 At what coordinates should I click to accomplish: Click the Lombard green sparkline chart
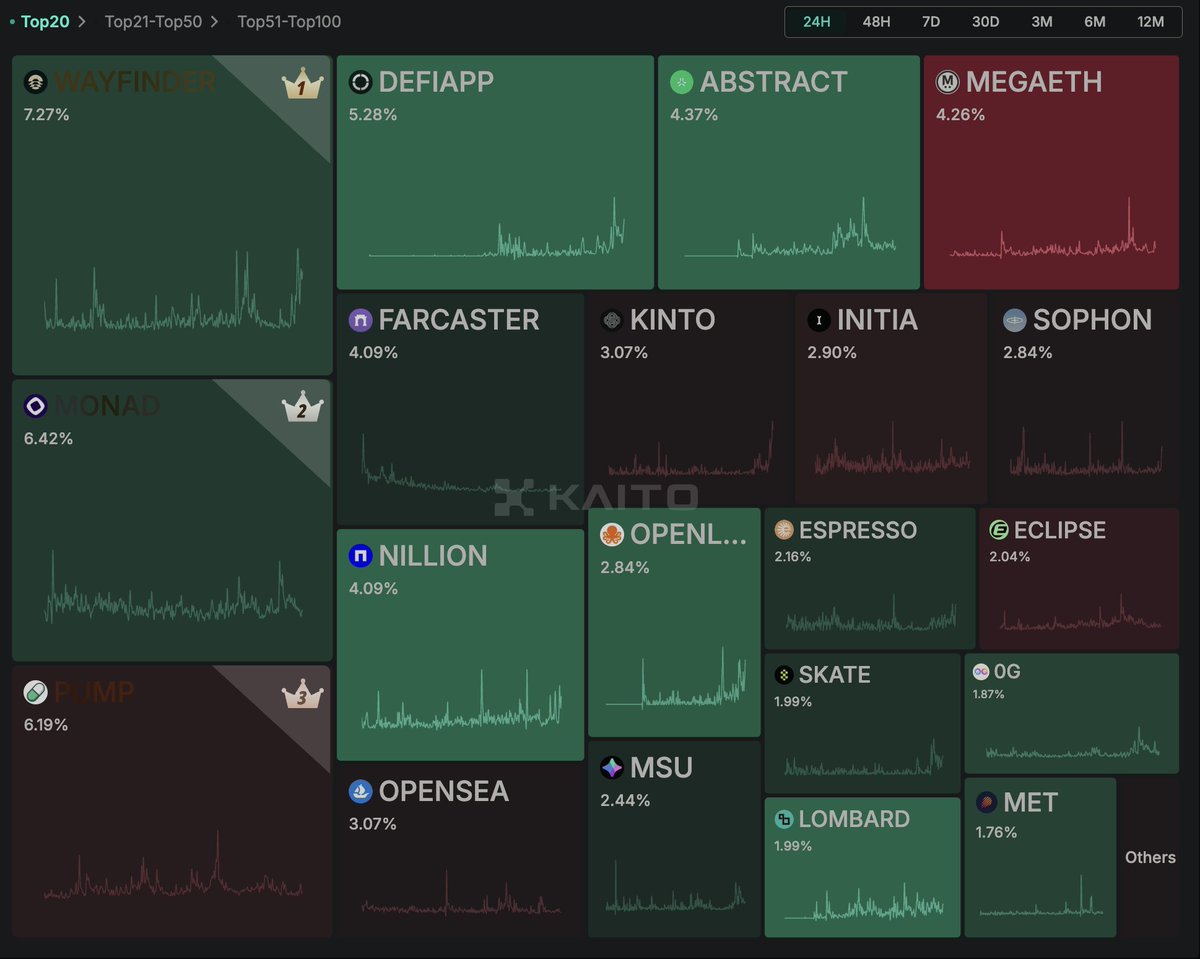click(x=863, y=901)
